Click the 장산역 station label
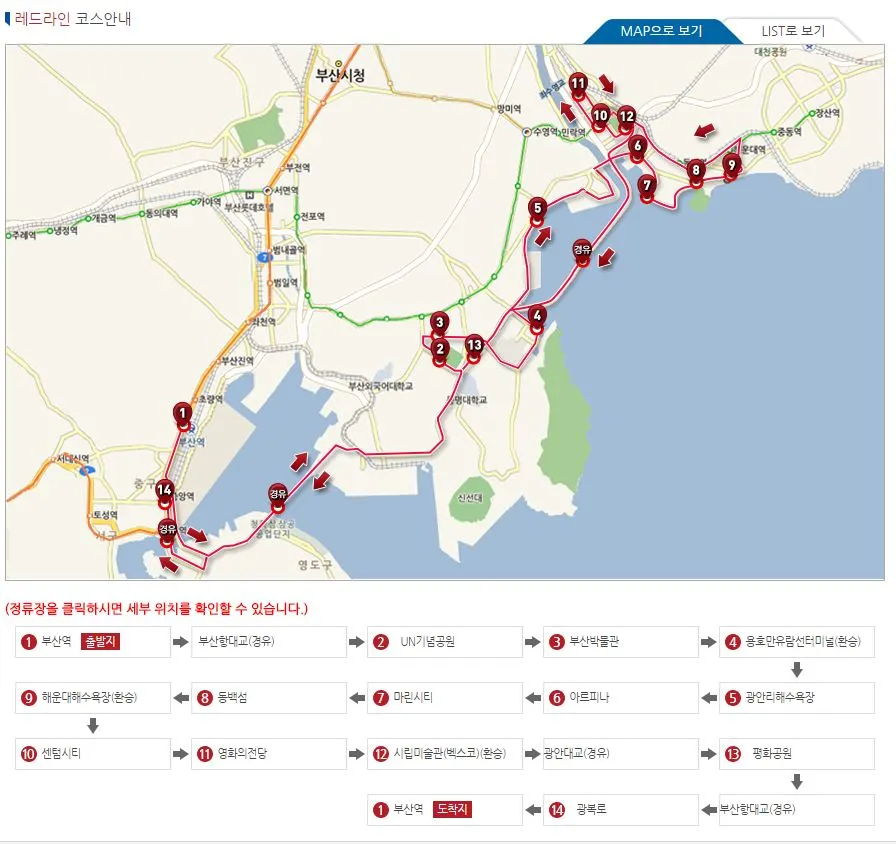The image size is (896, 844). (x=827, y=113)
